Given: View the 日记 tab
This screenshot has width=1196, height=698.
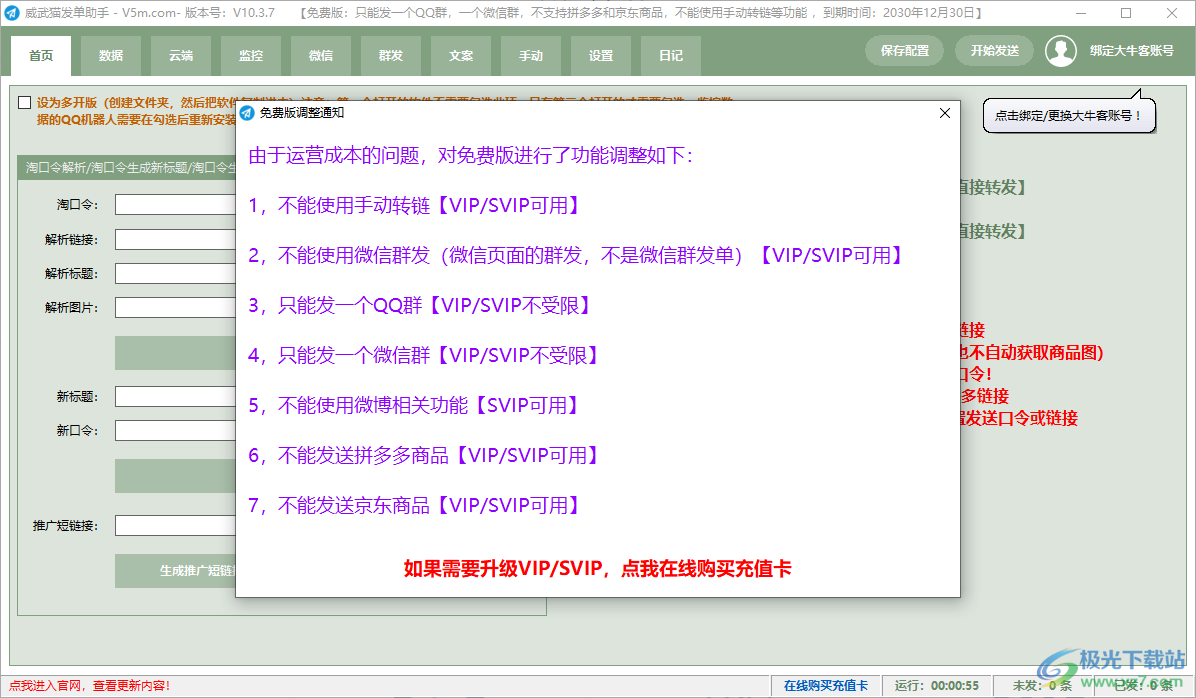Looking at the screenshot, I should (x=670, y=56).
